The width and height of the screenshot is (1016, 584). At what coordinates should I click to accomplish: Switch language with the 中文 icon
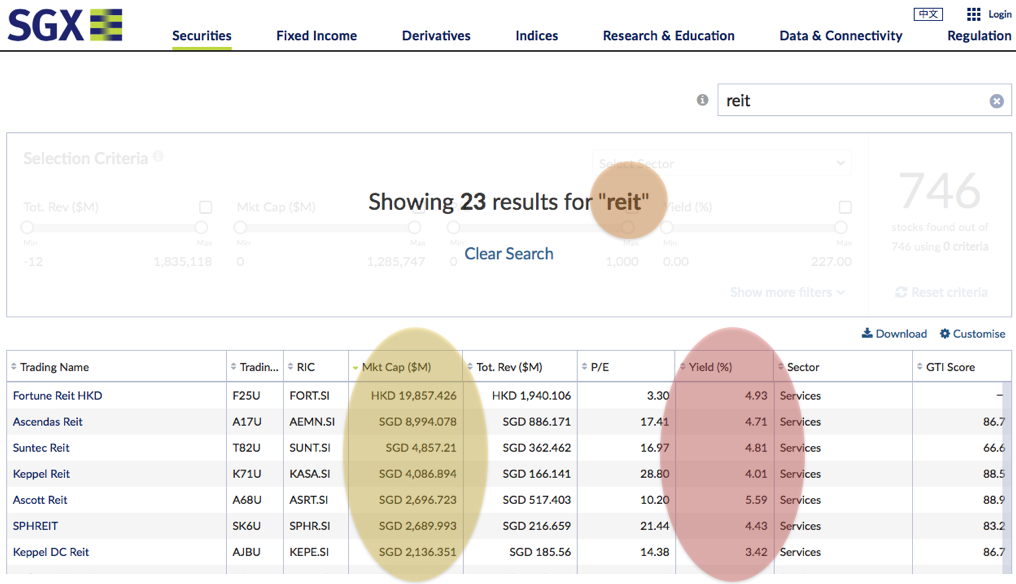point(928,14)
